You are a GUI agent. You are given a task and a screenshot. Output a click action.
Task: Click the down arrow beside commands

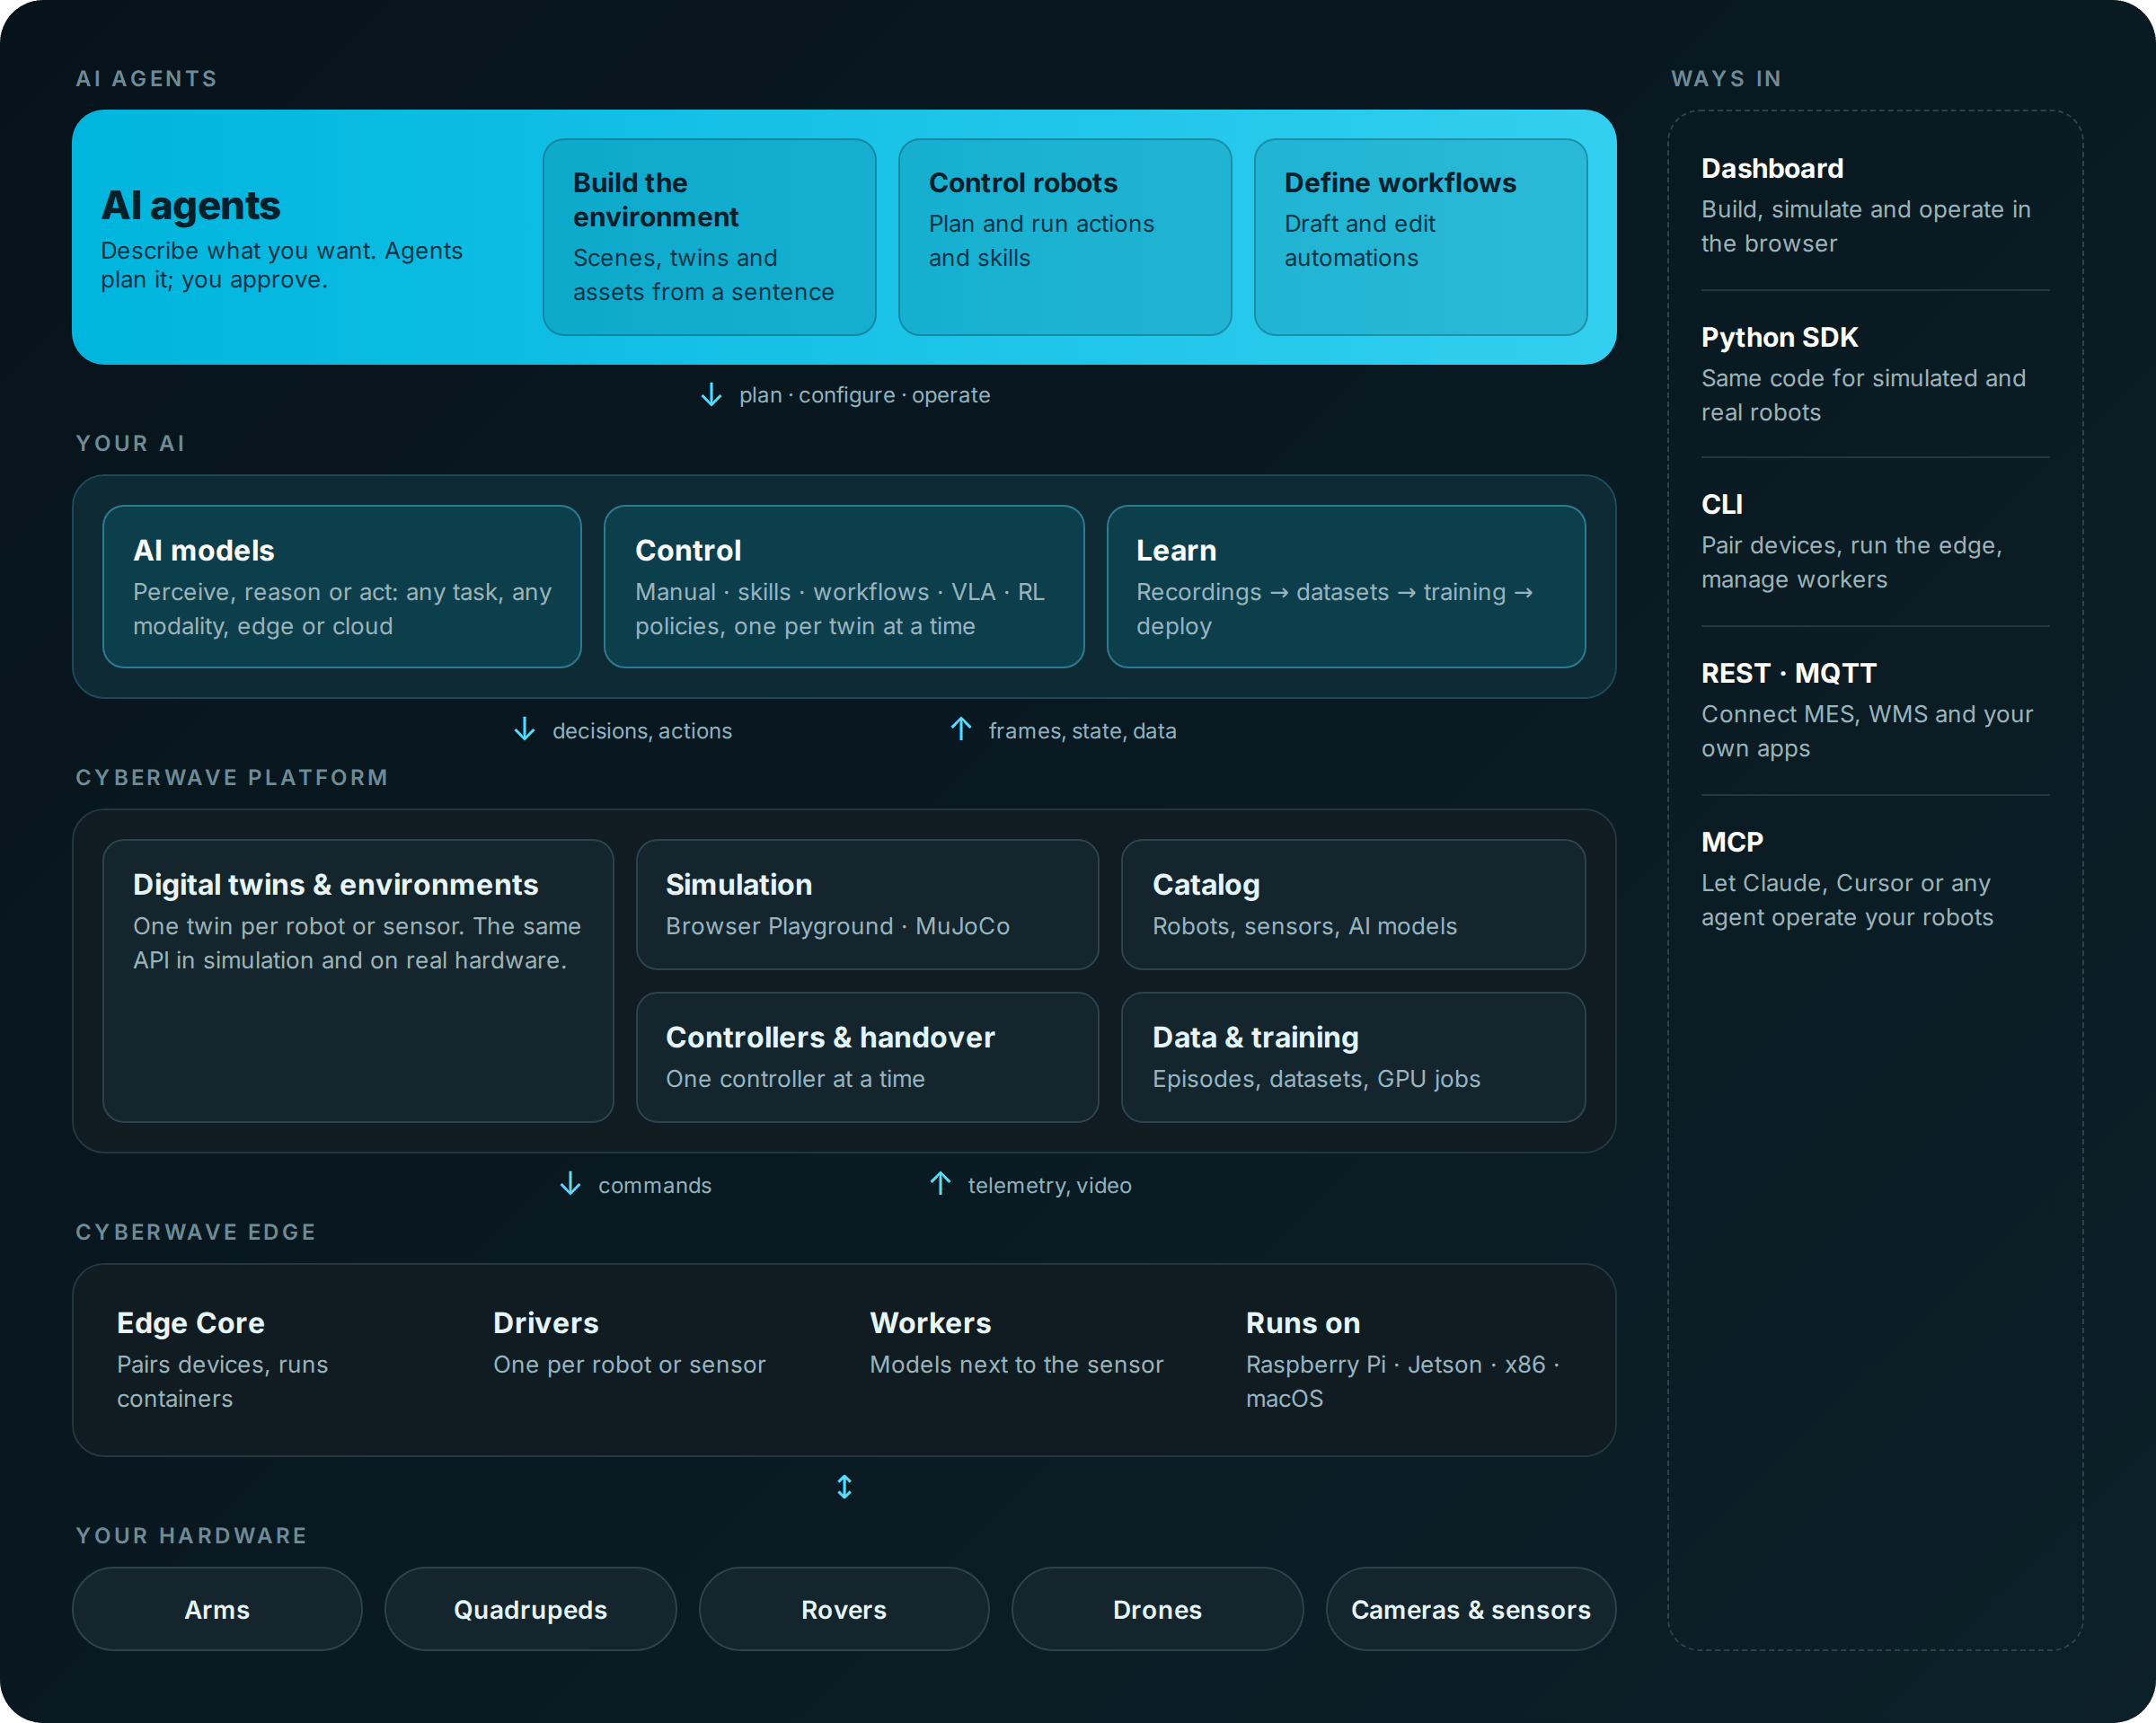(570, 1184)
